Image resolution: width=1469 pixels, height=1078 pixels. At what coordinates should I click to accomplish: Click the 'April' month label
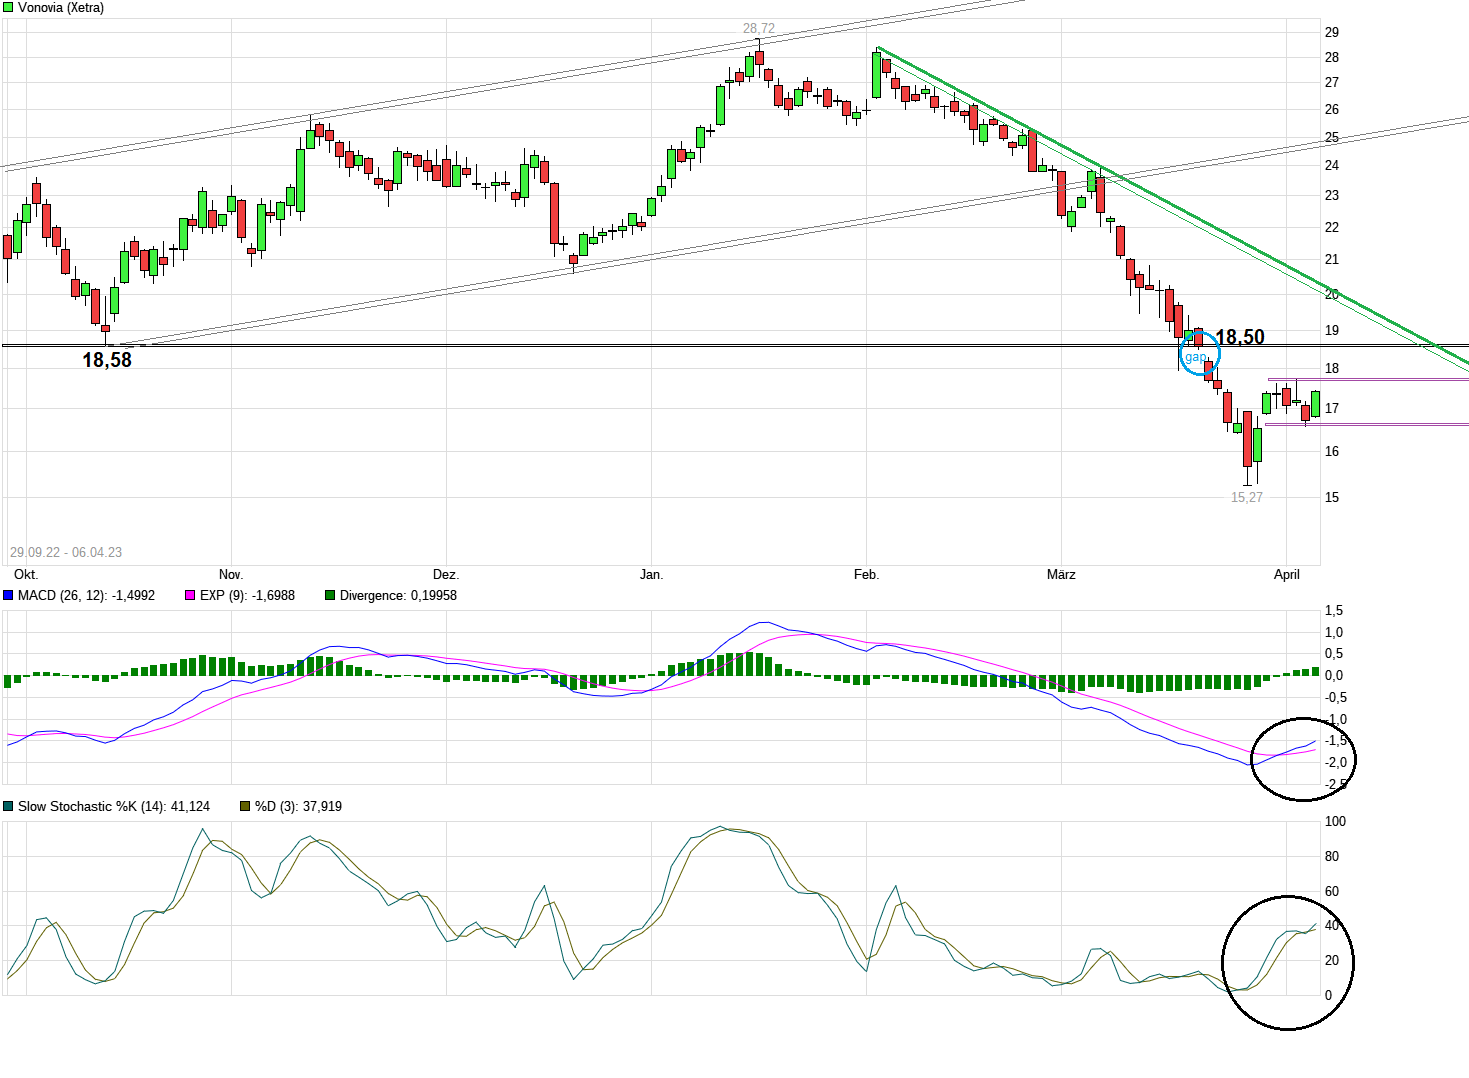coord(1287,575)
